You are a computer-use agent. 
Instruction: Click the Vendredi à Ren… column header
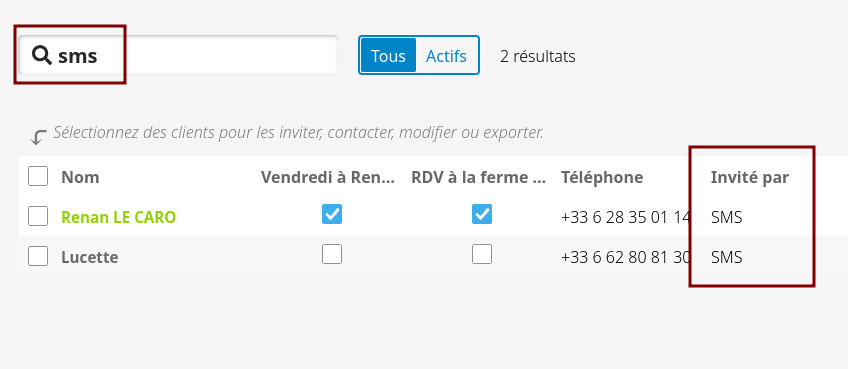(328, 177)
